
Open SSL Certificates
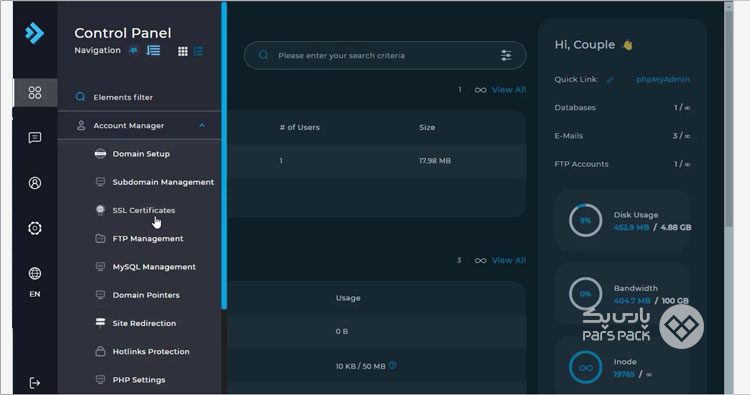[143, 210]
